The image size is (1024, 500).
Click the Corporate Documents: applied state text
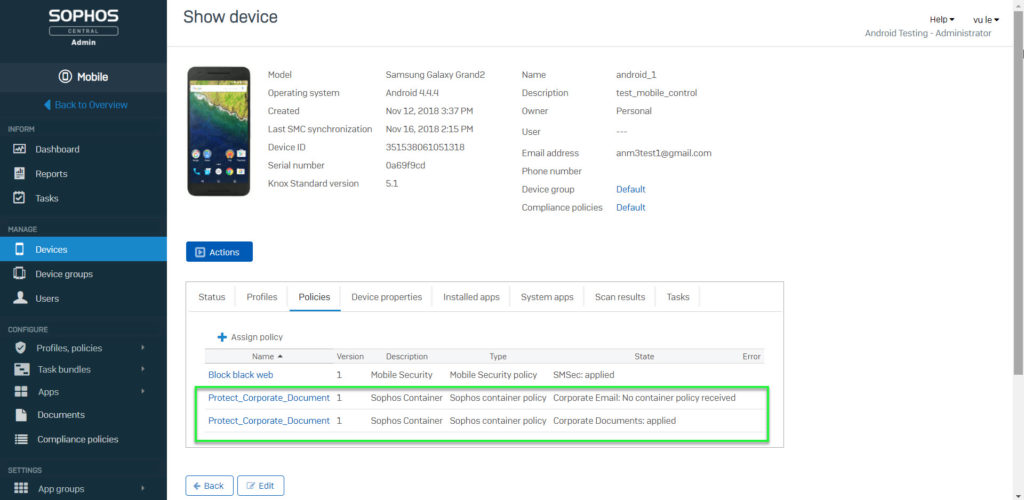pos(615,421)
